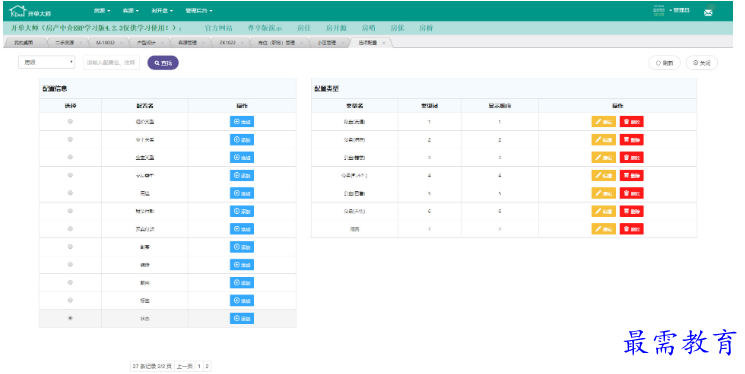Click the house logo in the header
The width and height of the screenshot is (745, 374).
(18, 11)
